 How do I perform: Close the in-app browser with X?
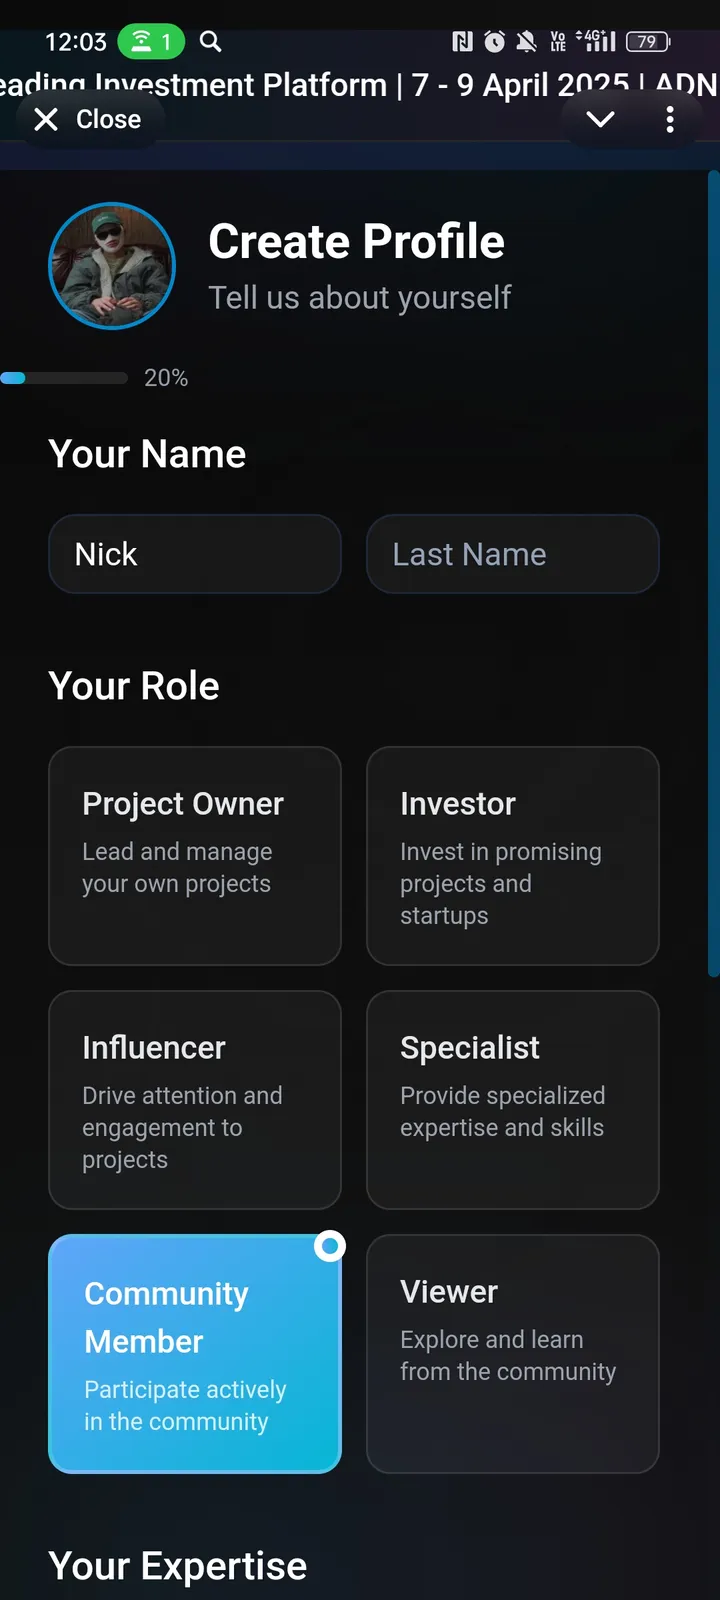click(x=88, y=120)
